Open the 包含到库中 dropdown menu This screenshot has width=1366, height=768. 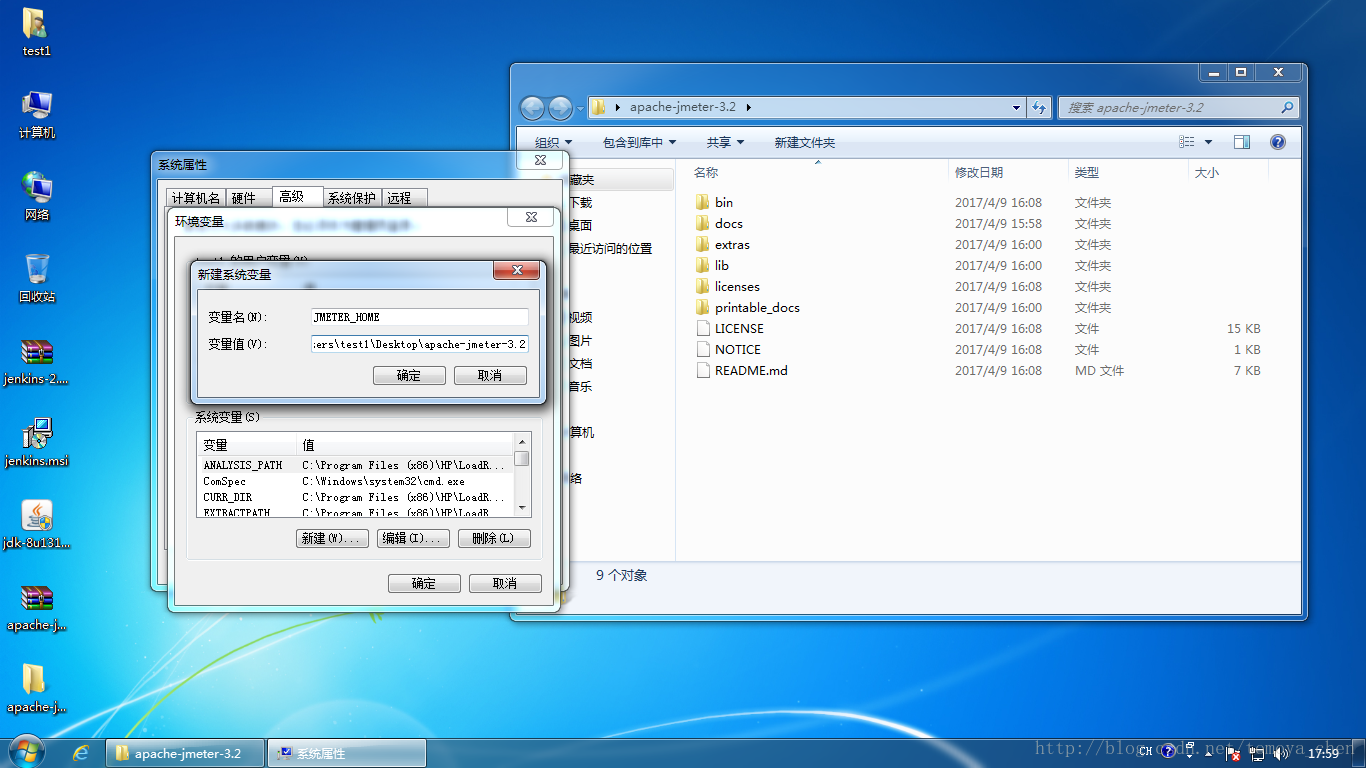(x=640, y=142)
